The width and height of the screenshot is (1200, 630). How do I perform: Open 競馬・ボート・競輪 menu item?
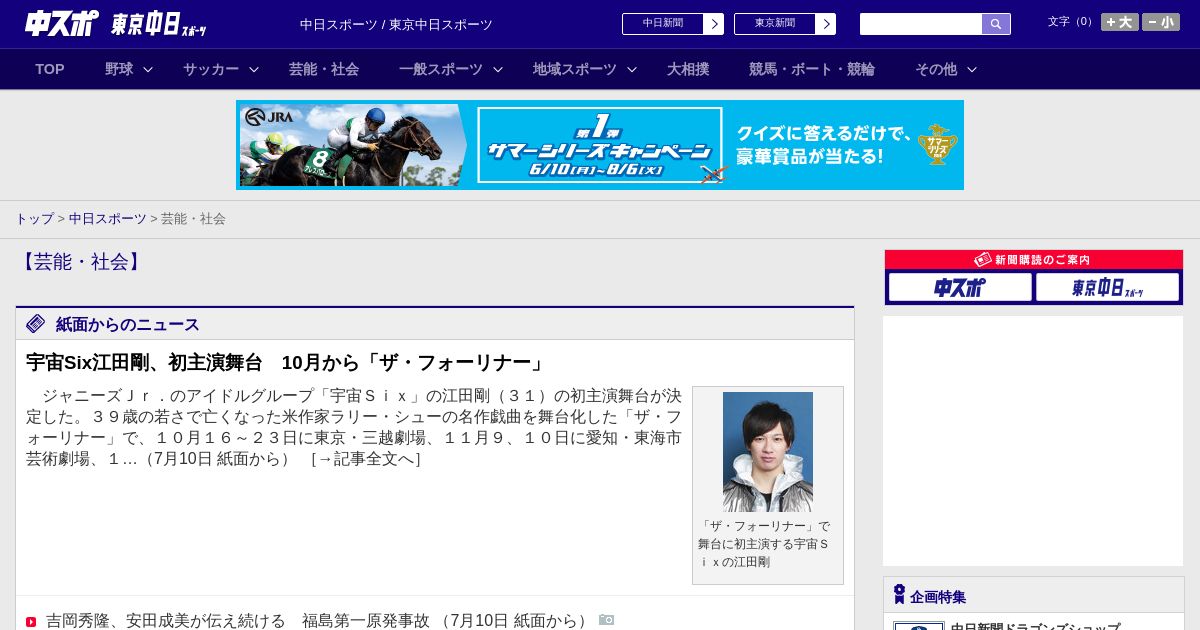[x=812, y=69]
